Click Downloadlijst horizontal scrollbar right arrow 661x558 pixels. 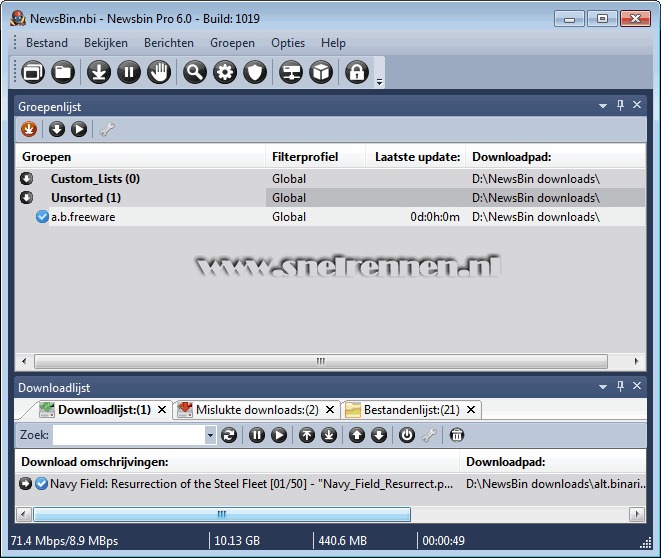637,514
